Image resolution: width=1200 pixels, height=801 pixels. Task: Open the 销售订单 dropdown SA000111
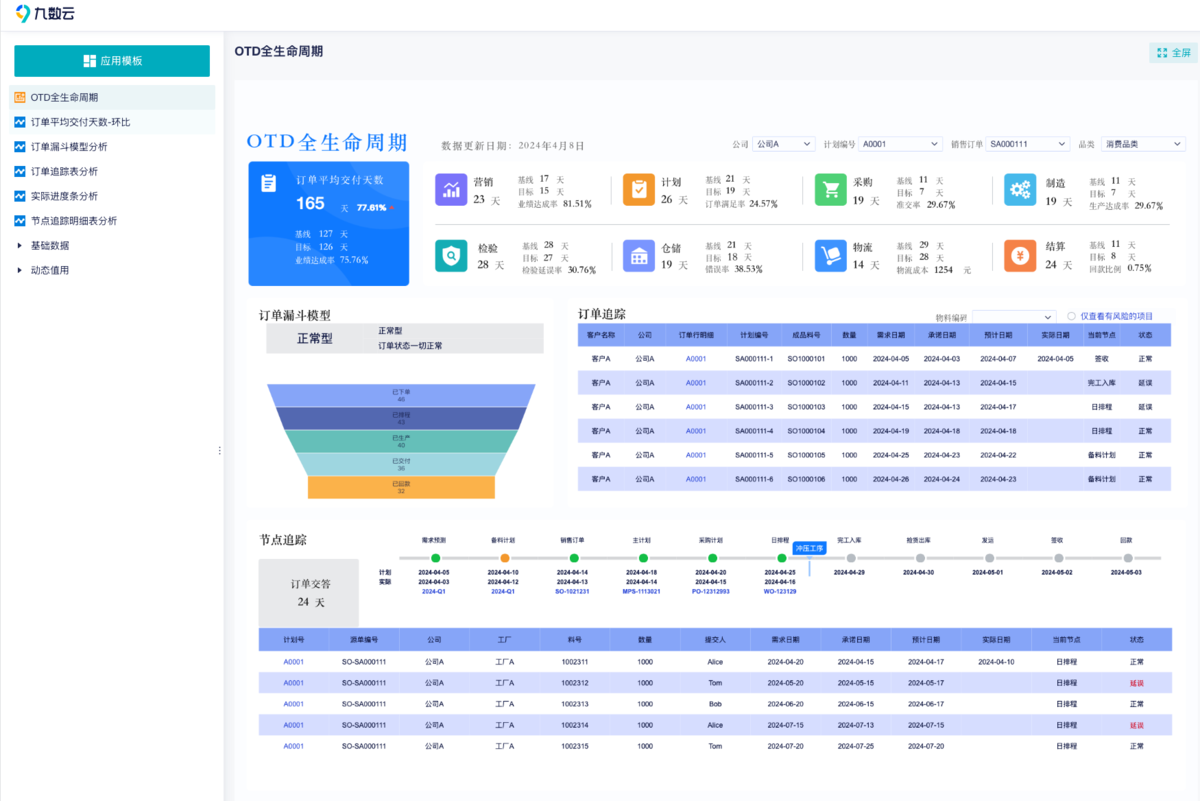tap(1028, 144)
